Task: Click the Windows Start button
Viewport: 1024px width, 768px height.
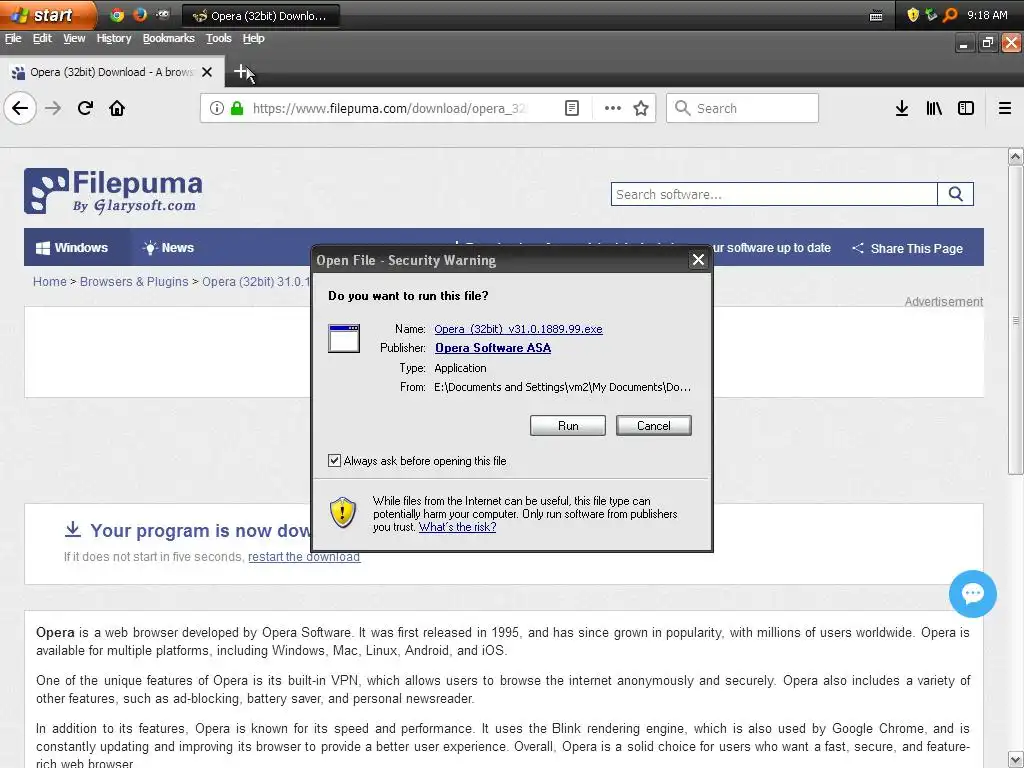Action: [48, 15]
